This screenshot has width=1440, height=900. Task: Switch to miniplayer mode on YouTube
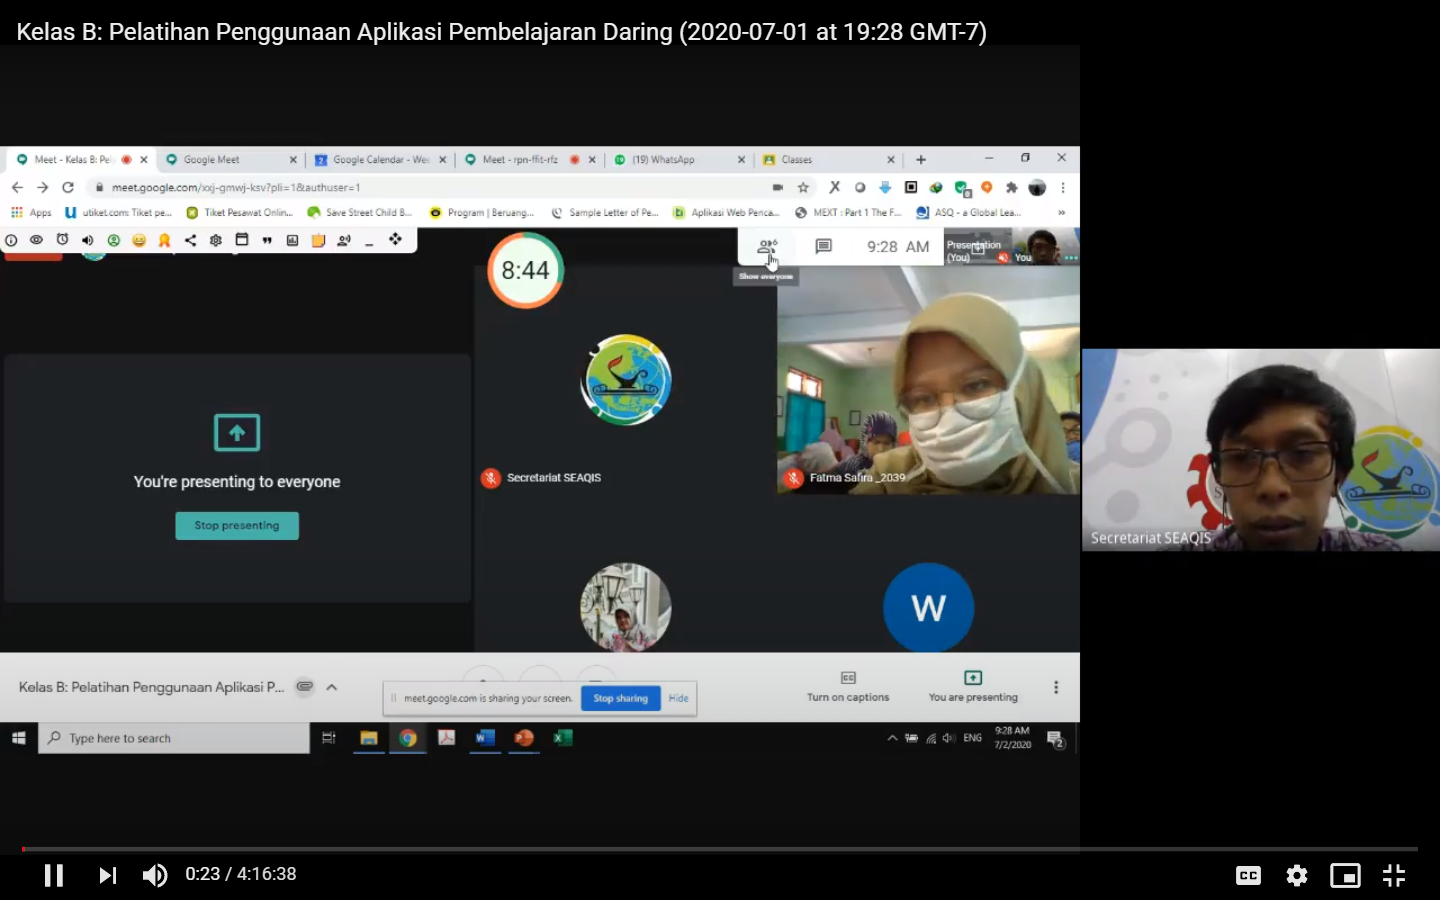click(1345, 875)
